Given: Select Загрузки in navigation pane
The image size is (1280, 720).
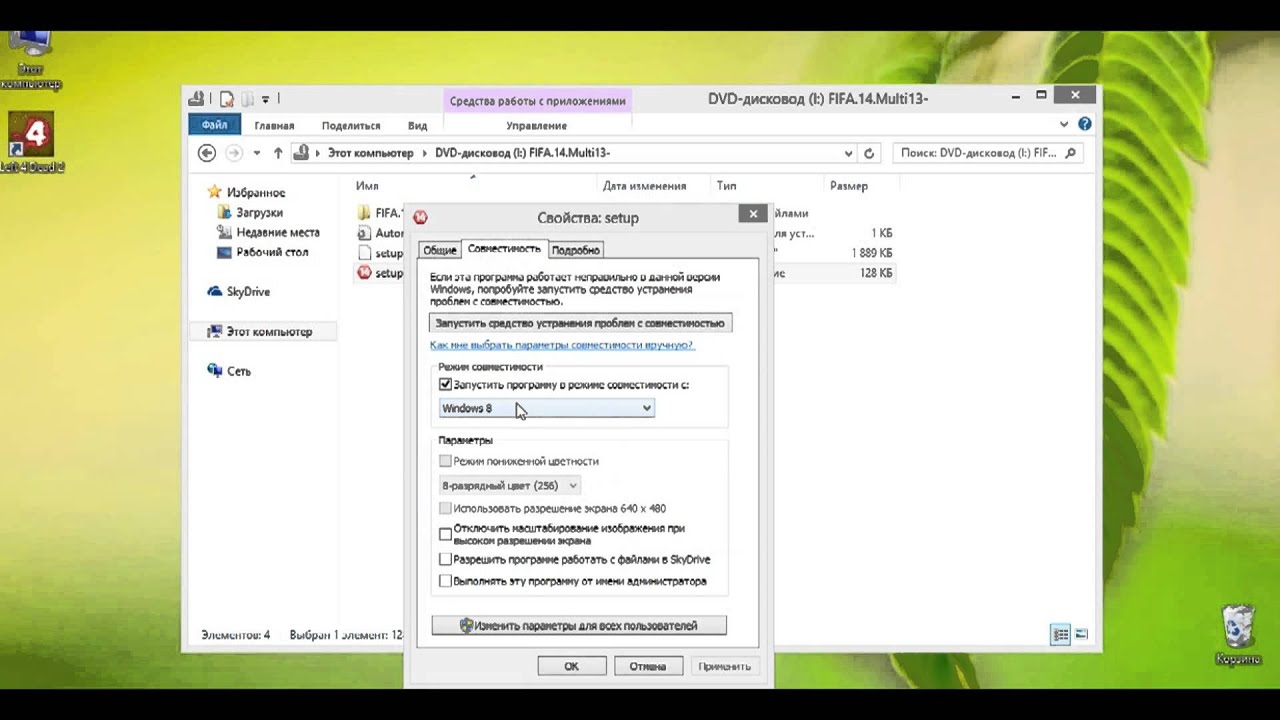Looking at the screenshot, I should 250,212.
